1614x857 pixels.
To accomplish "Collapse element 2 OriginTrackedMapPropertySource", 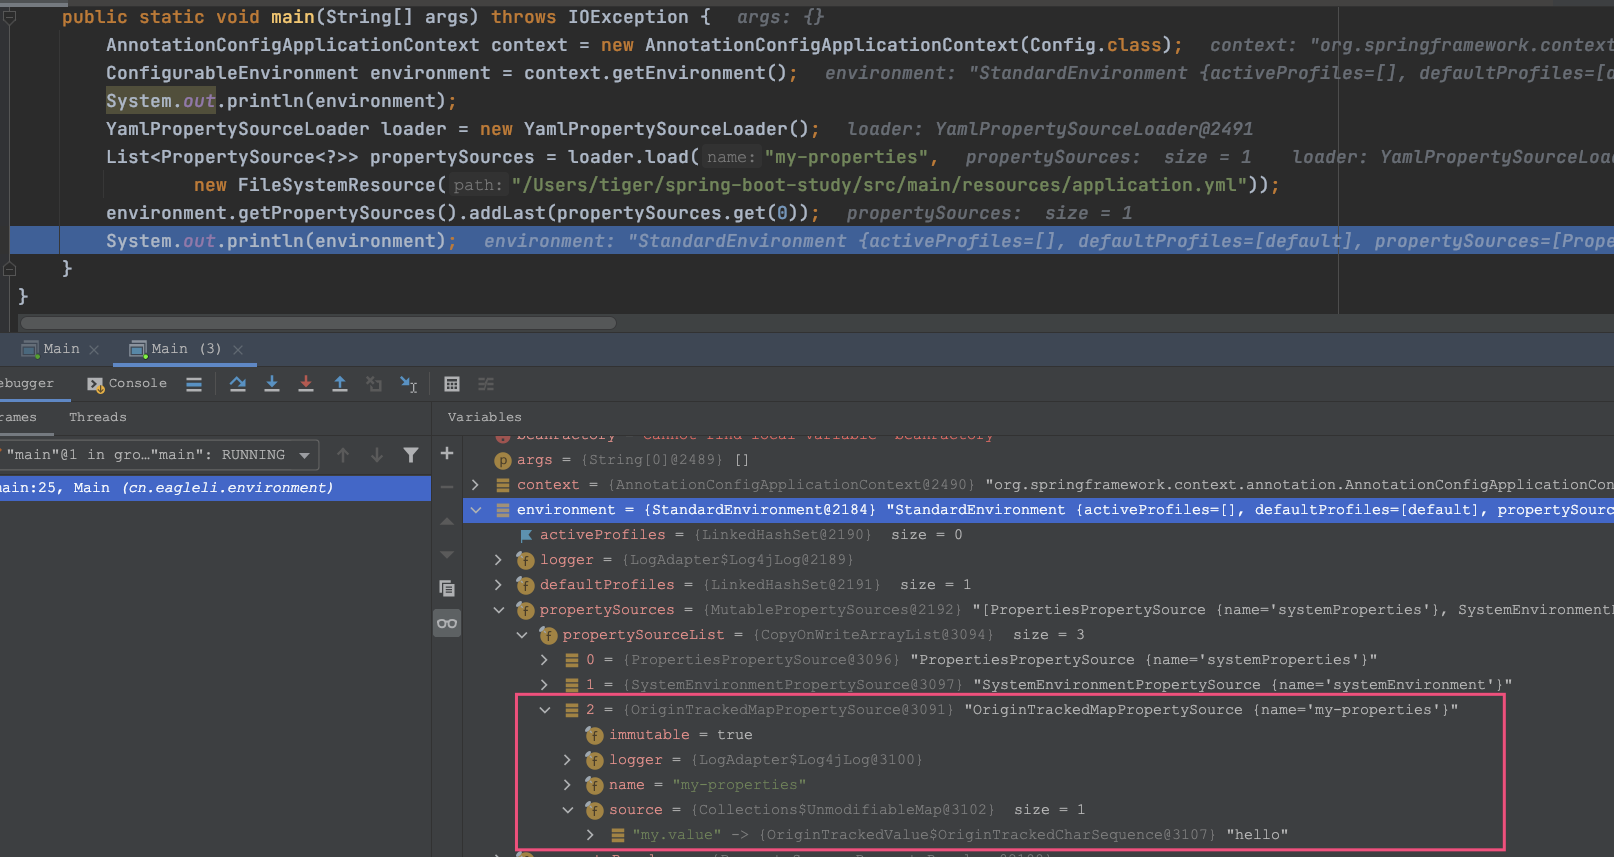I will click(544, 710).
